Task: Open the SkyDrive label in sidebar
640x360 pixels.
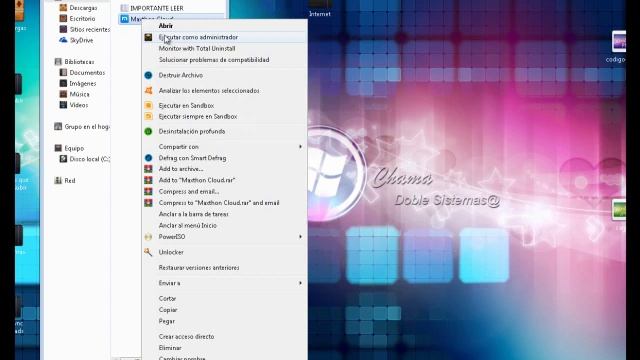Action: point(82,40)
